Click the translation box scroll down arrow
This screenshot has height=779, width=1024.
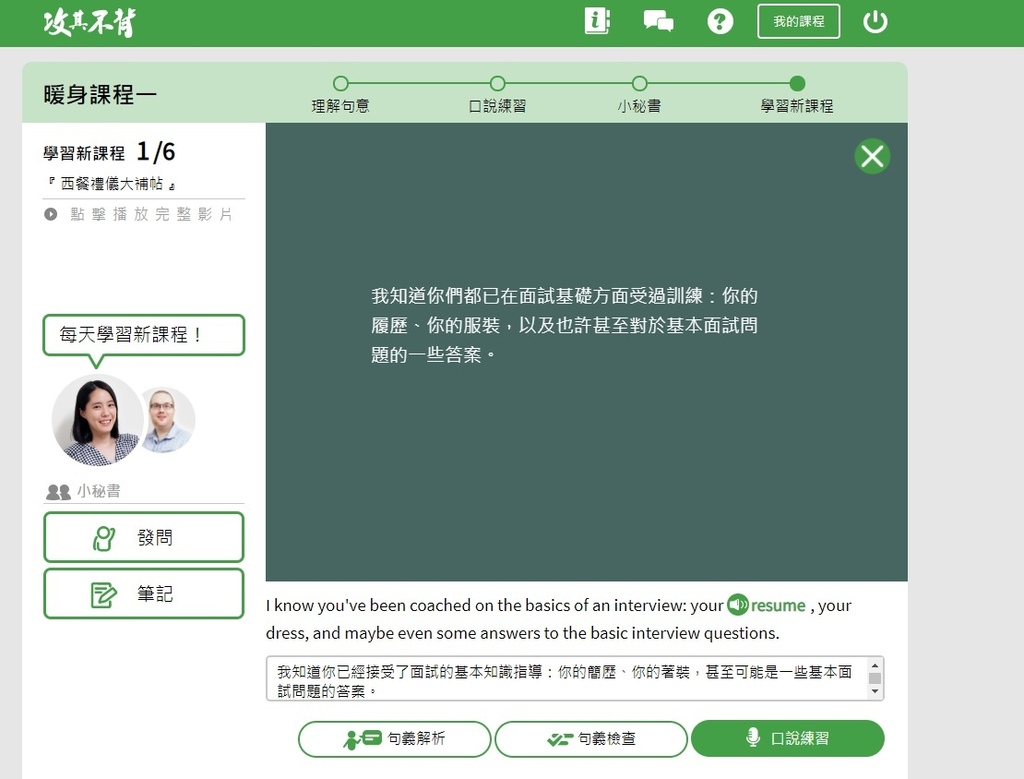(x=875, y=692)
